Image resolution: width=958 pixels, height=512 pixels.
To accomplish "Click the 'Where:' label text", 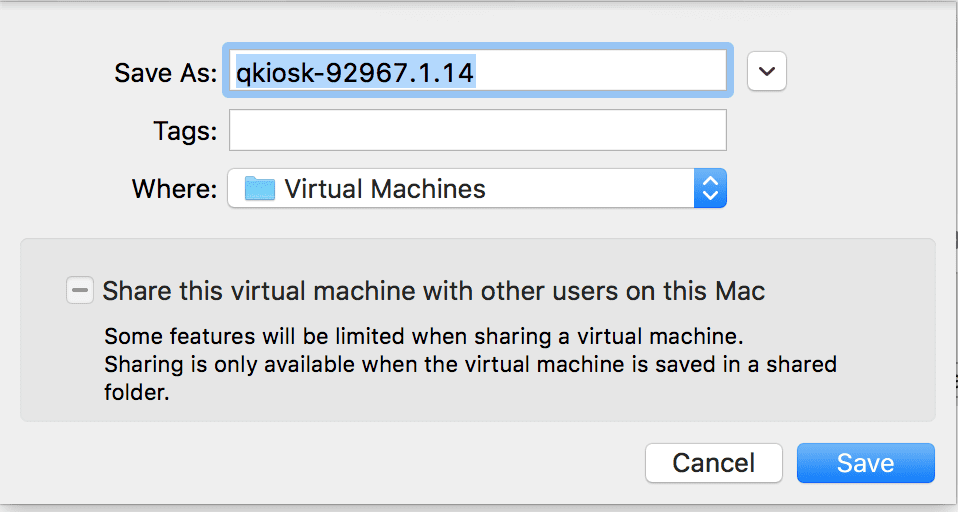I will pos(174,189).
